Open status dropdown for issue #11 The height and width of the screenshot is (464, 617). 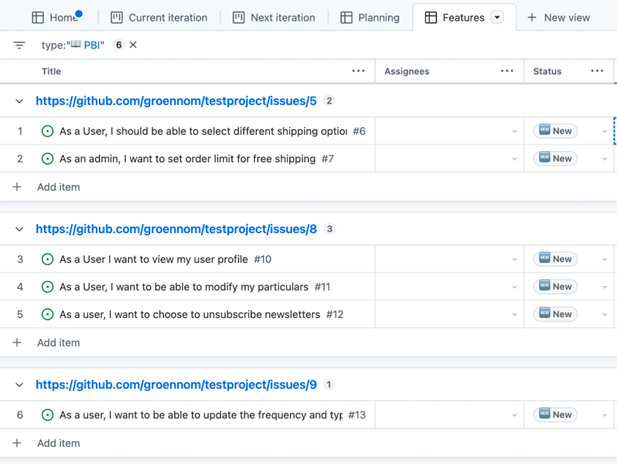coord(604,287)
